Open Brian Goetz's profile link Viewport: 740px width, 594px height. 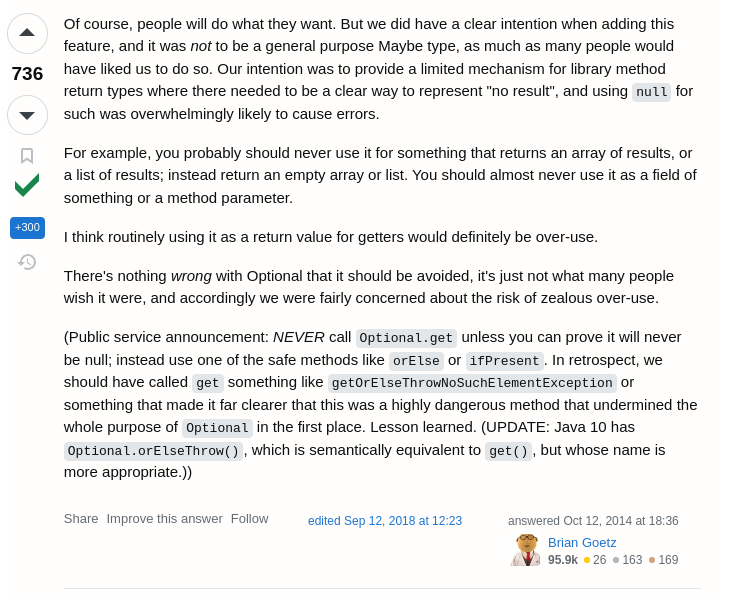[582, 543]
